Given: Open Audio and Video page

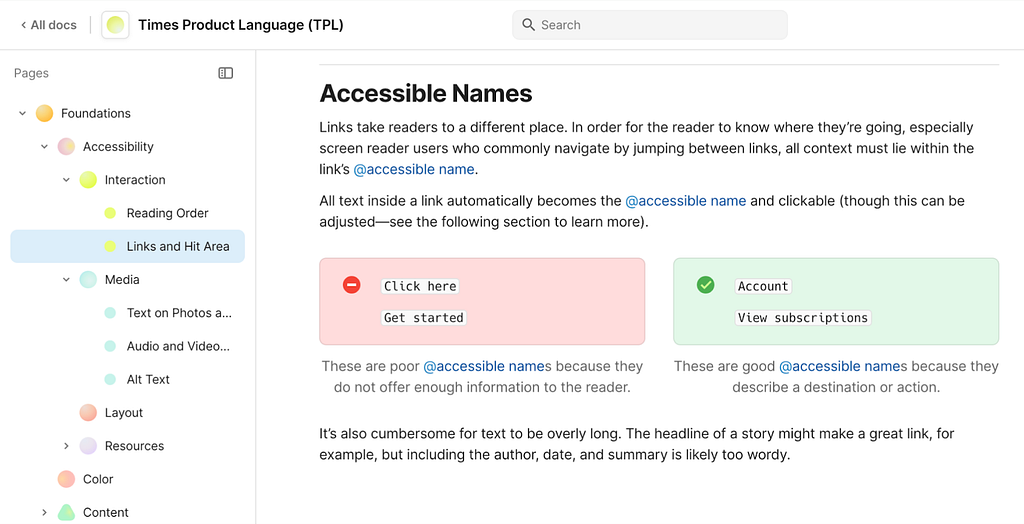Looking at the screenshot, I should [x=178, y=346].
